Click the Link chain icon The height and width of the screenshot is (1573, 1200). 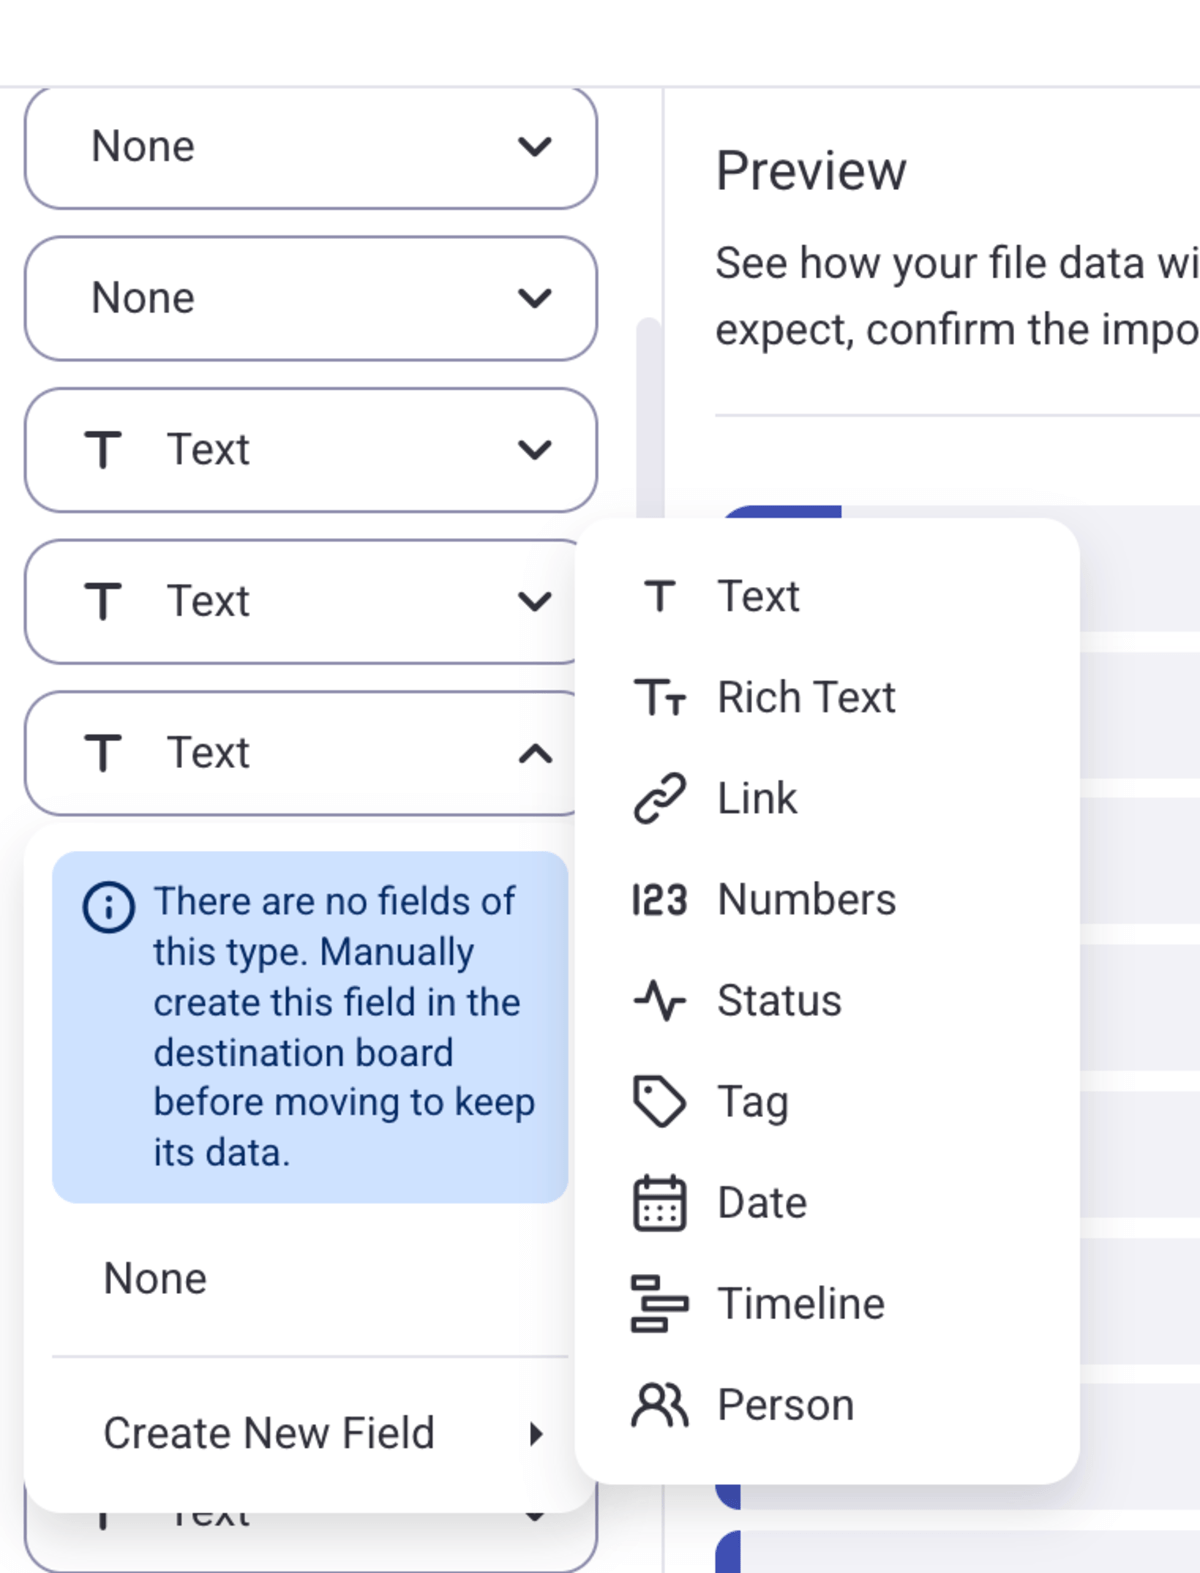(x=660, y=798)
